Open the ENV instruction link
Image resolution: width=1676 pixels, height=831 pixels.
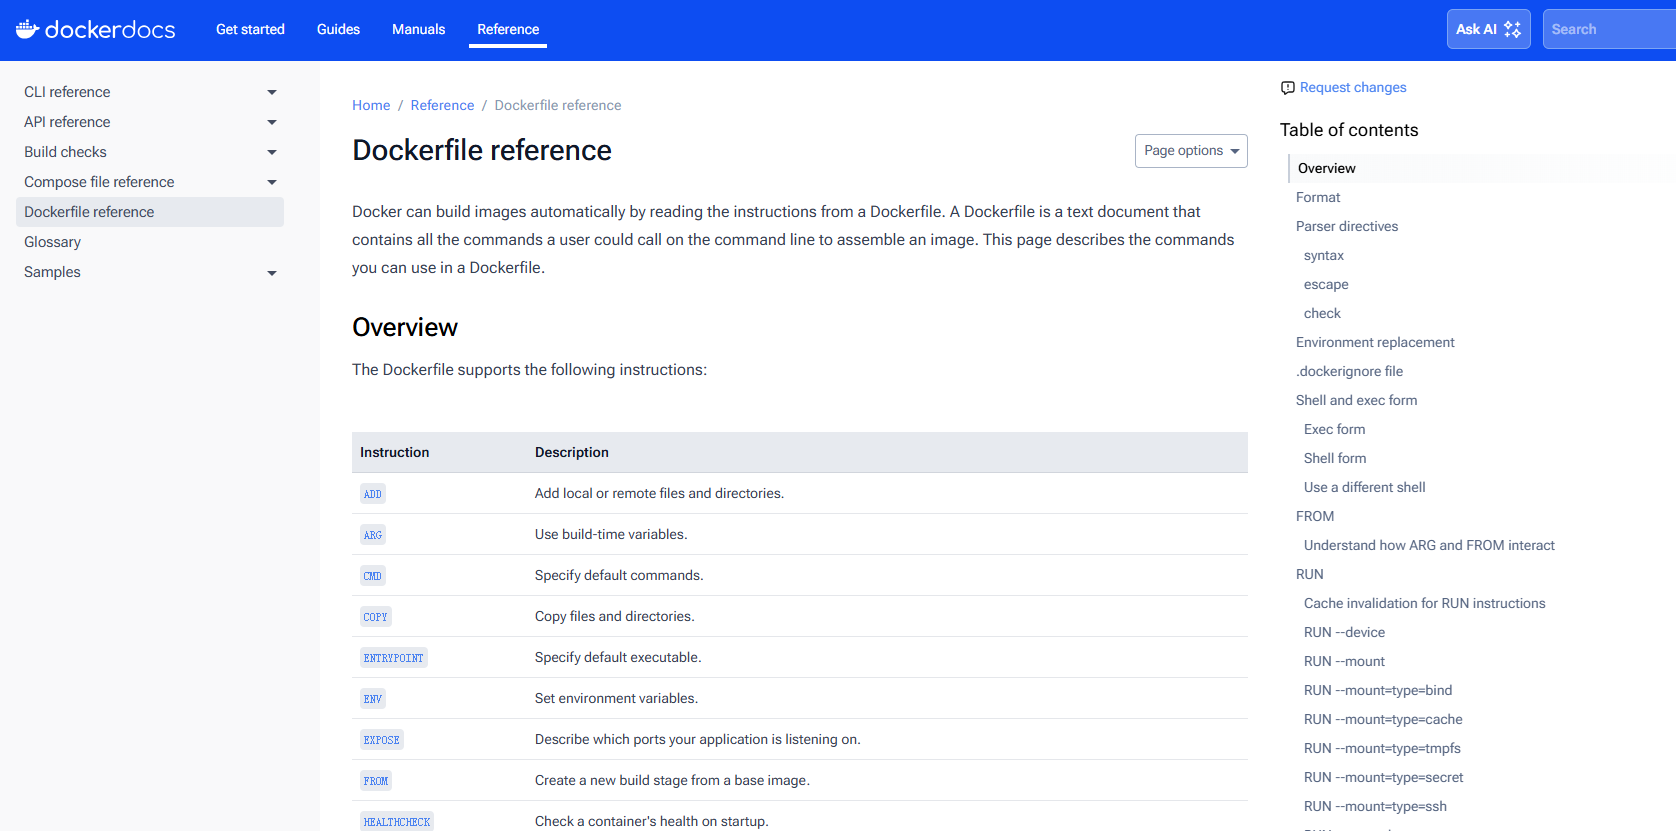click(x=373, y=699)
